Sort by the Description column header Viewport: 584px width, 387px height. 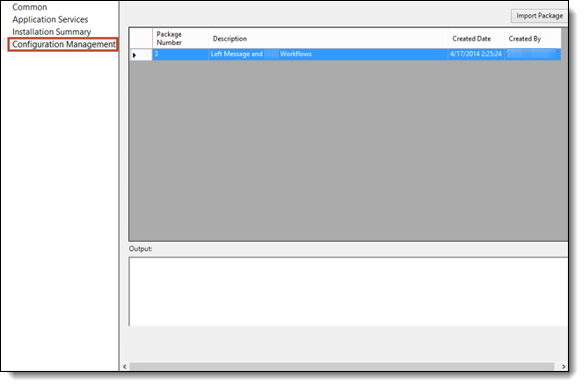coord(328,38)
